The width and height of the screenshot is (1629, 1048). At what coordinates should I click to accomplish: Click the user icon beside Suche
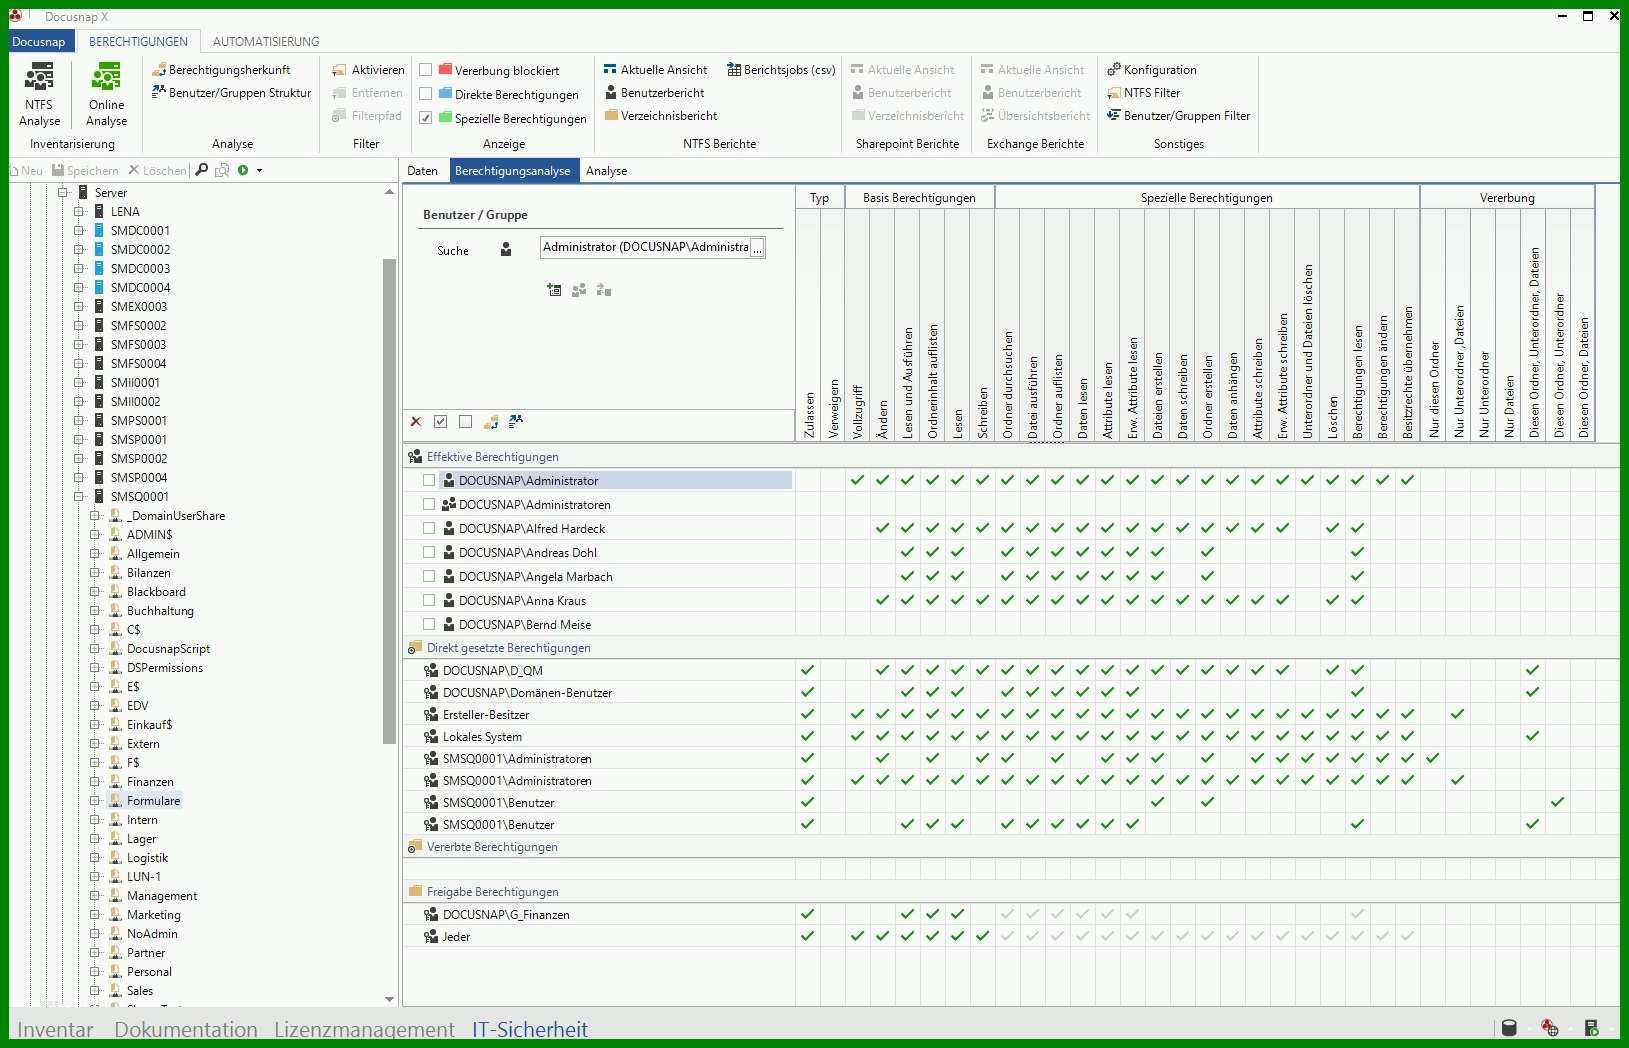pos(506,250)
